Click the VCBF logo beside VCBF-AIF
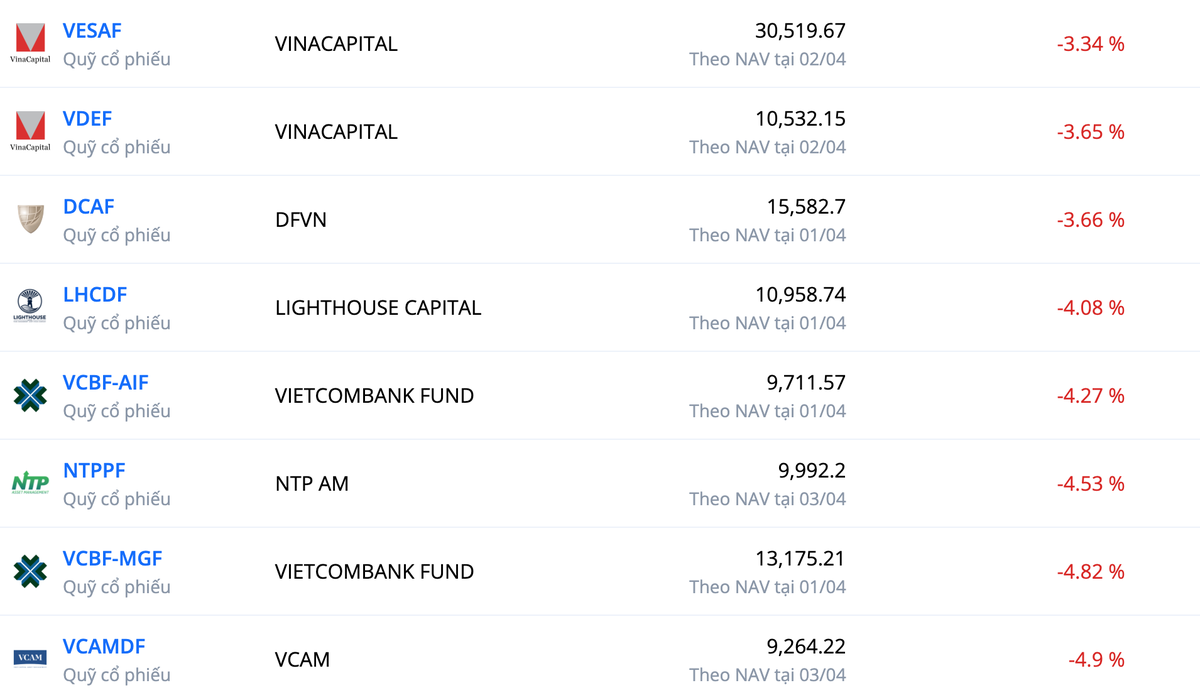The image size is (1200, 700). pos(30,396)
